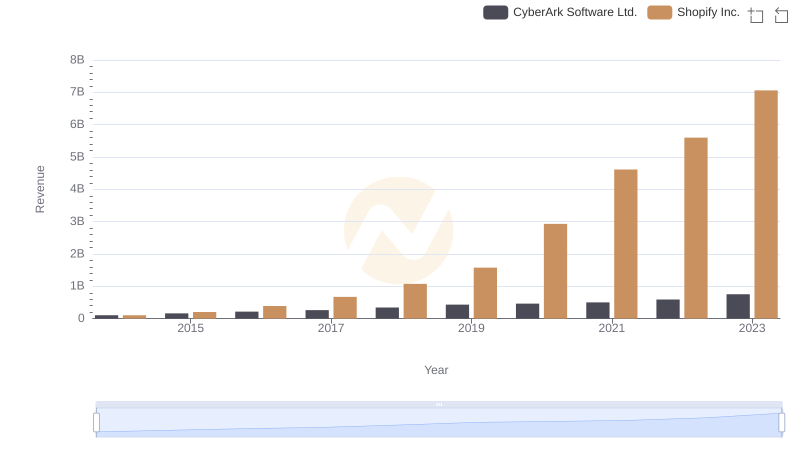Click the Shopify 2018 revenue bar
Viewport: 800px width, 461px height.
(x=415, y=301)
